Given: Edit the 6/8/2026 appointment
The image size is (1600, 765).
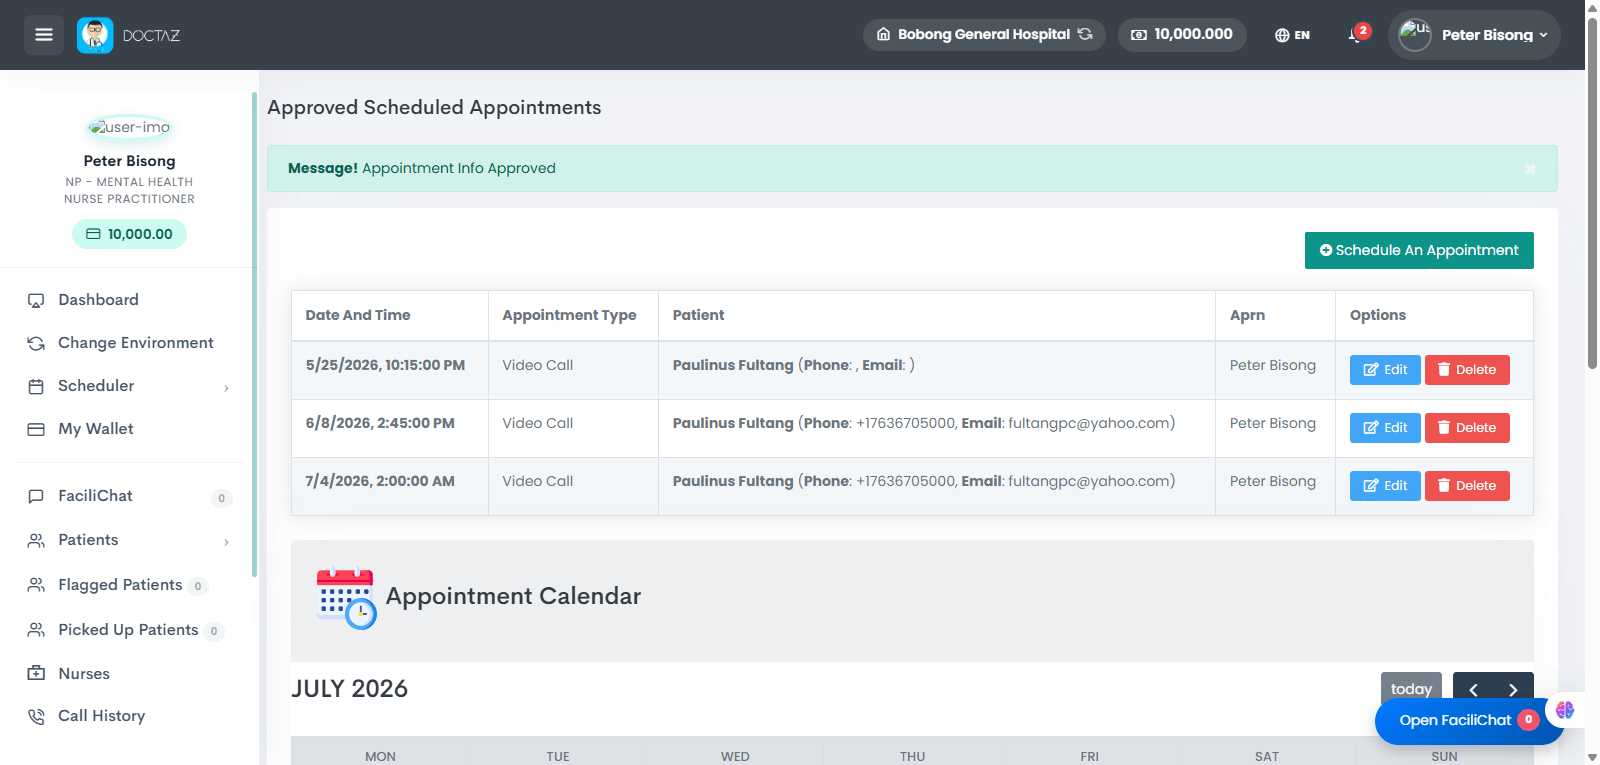Looking at the screenshot, I should 1385,428.
